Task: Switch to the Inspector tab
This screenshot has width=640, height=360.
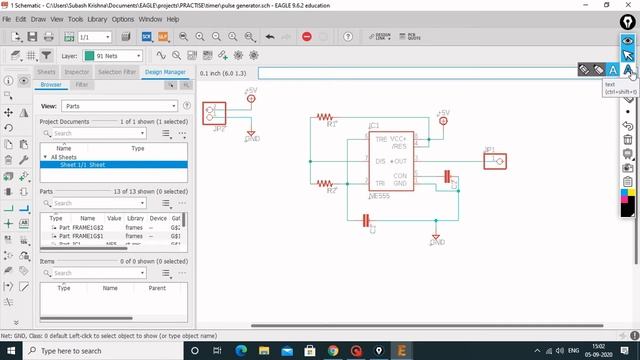Action: tap(76, 72)
